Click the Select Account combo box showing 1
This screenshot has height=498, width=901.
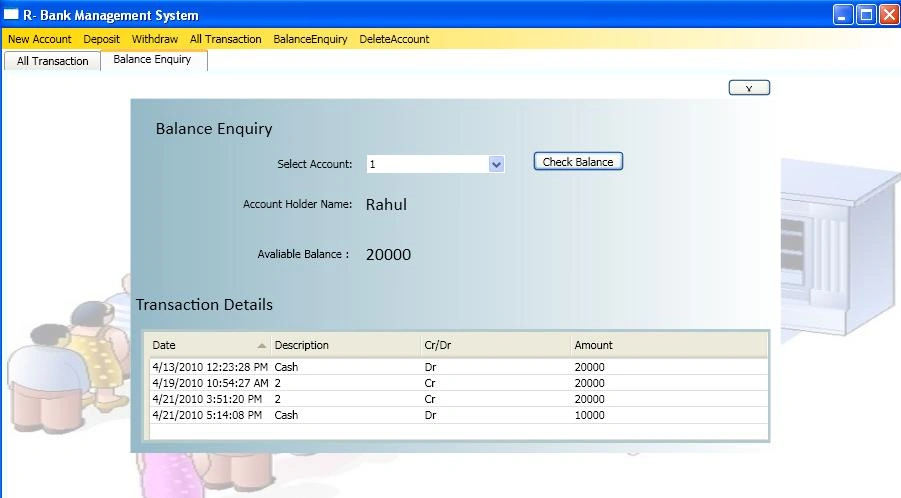[436, 164]
